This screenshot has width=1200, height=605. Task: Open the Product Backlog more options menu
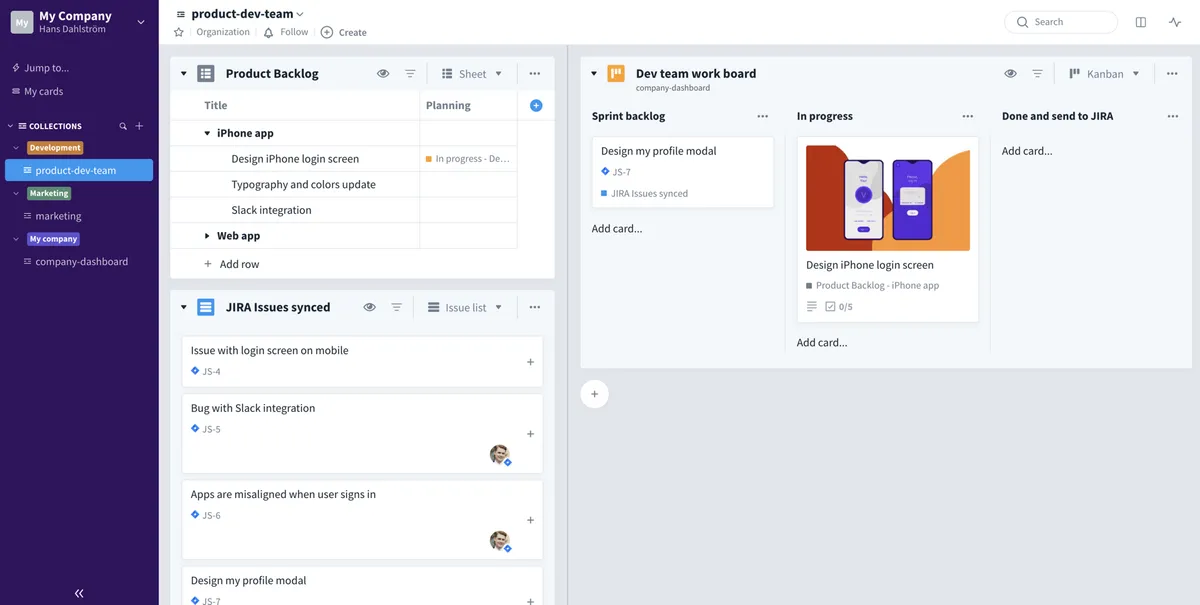click(535, 74)
